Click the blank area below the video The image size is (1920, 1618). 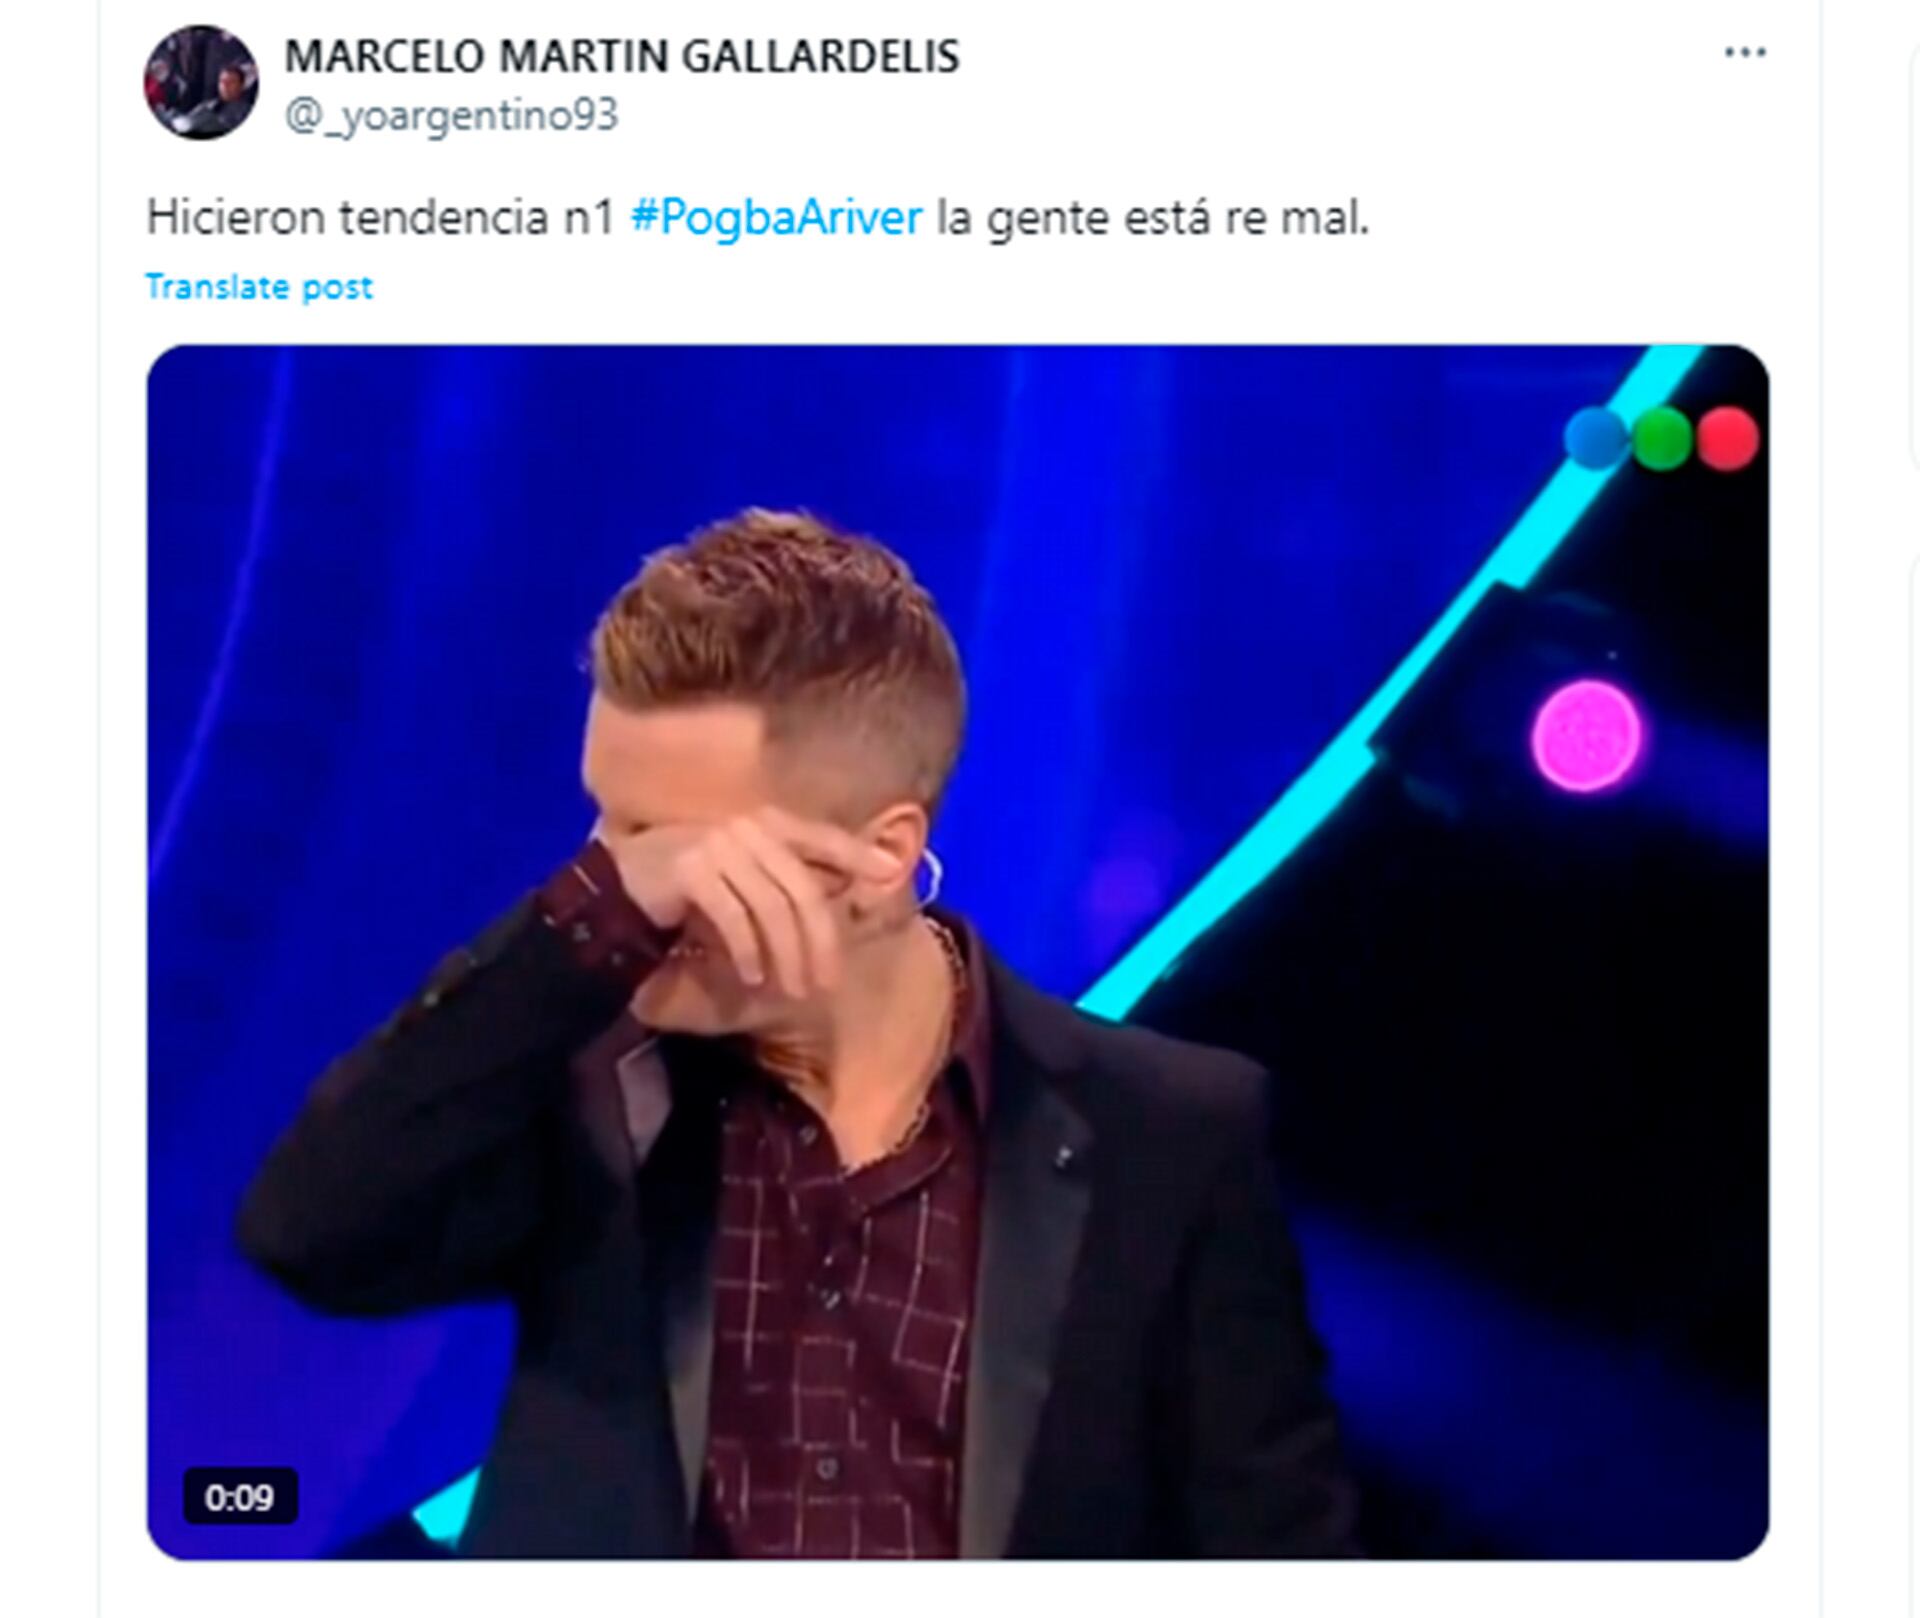958,1592
